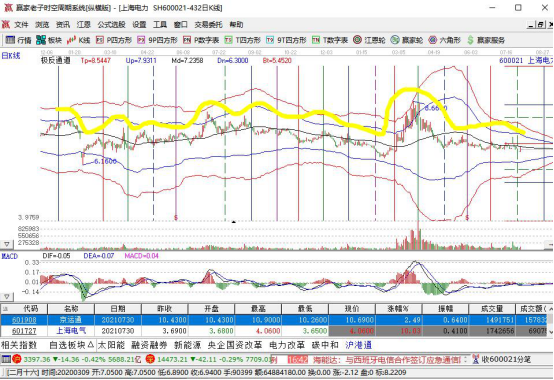The height and width of the screenshot is (380, 554).
Task: Open the 公式选股 menu
Action: (112, 24)
